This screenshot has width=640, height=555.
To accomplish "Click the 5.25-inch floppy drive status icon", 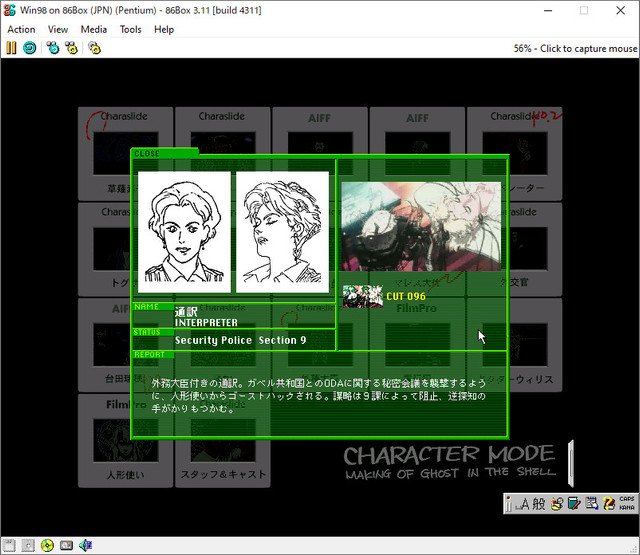I will 28,545.
